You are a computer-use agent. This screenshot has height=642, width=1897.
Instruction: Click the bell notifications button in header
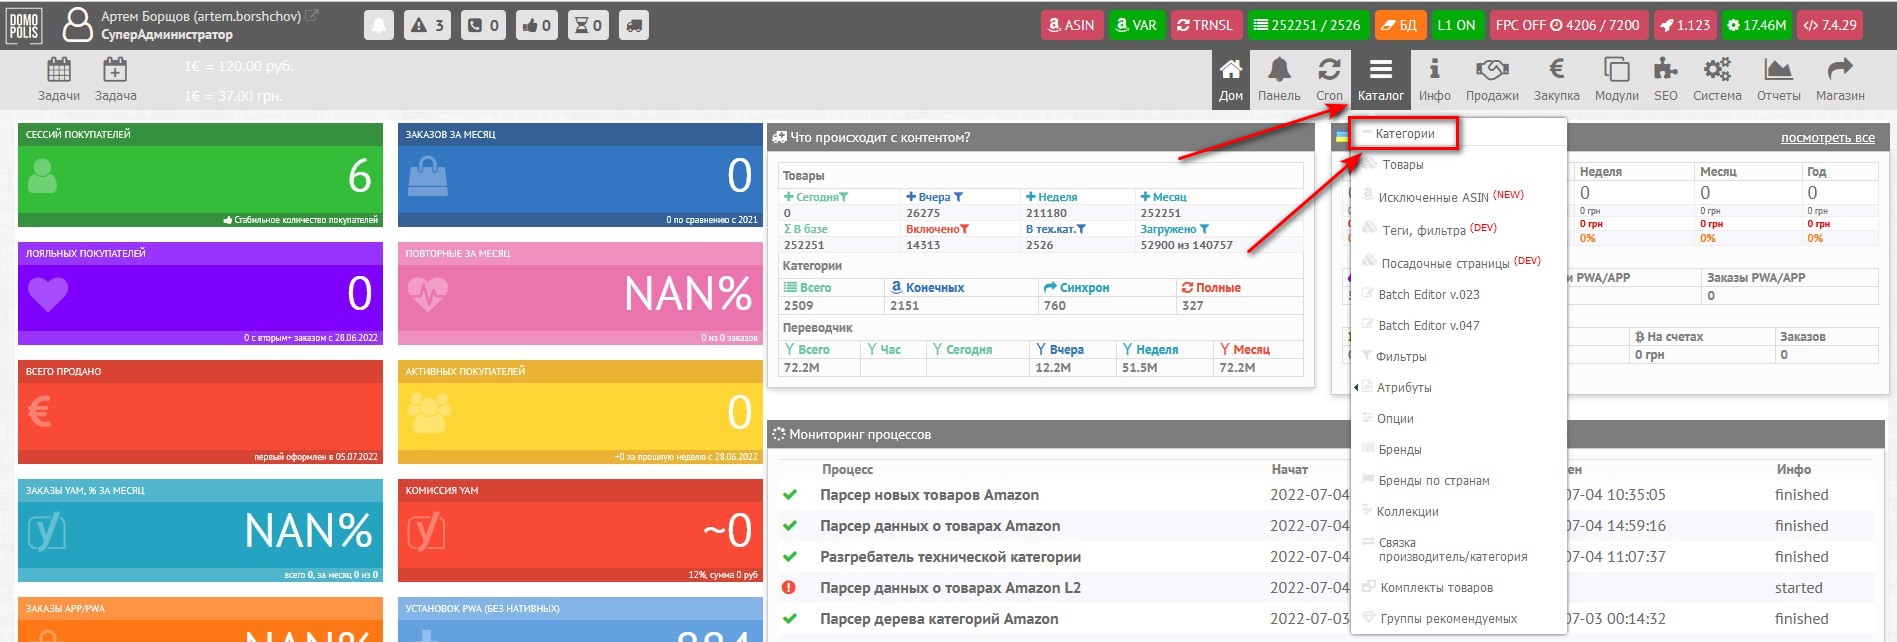click(378, 26)
